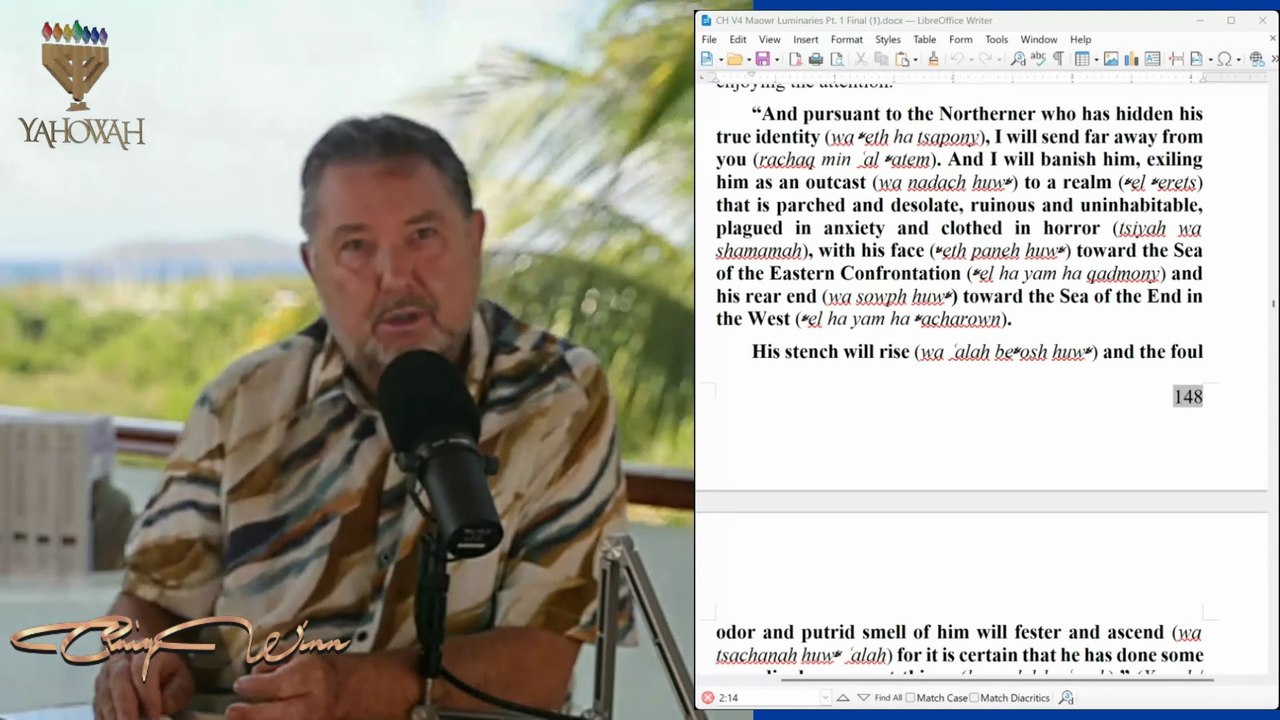Expand the New document dropdown arrow
Viewport: 1280px width, 720px height.
click(720, 60)
